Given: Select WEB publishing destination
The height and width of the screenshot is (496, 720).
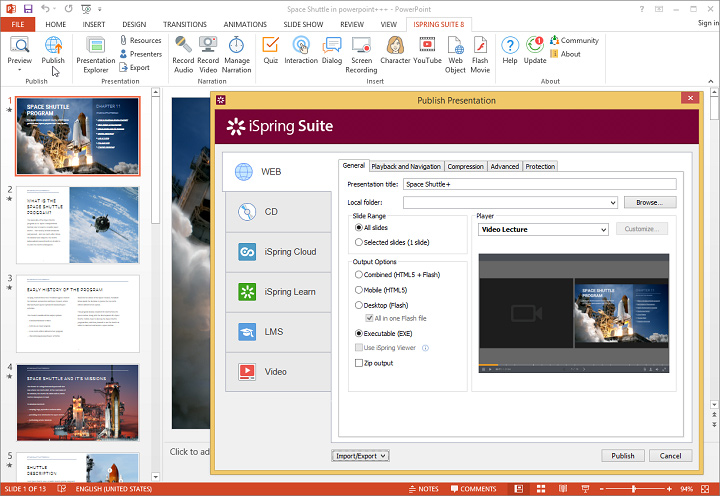Looking at the screenshot, I should (x=278, y=172).
